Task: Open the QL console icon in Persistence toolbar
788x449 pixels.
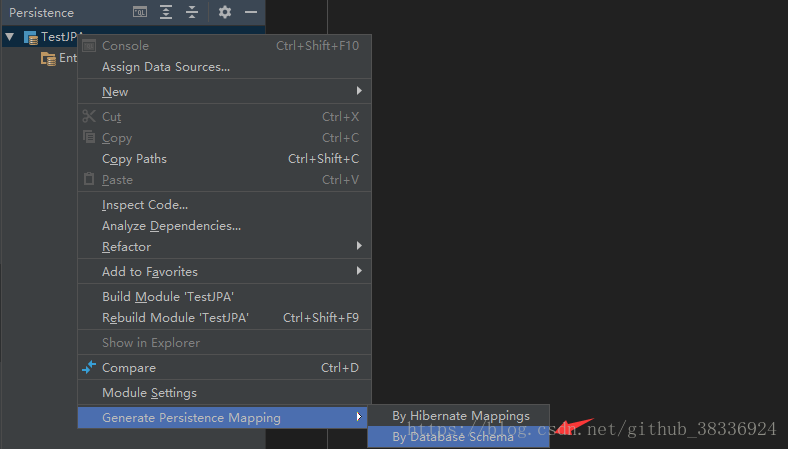Action: (140, 12)
